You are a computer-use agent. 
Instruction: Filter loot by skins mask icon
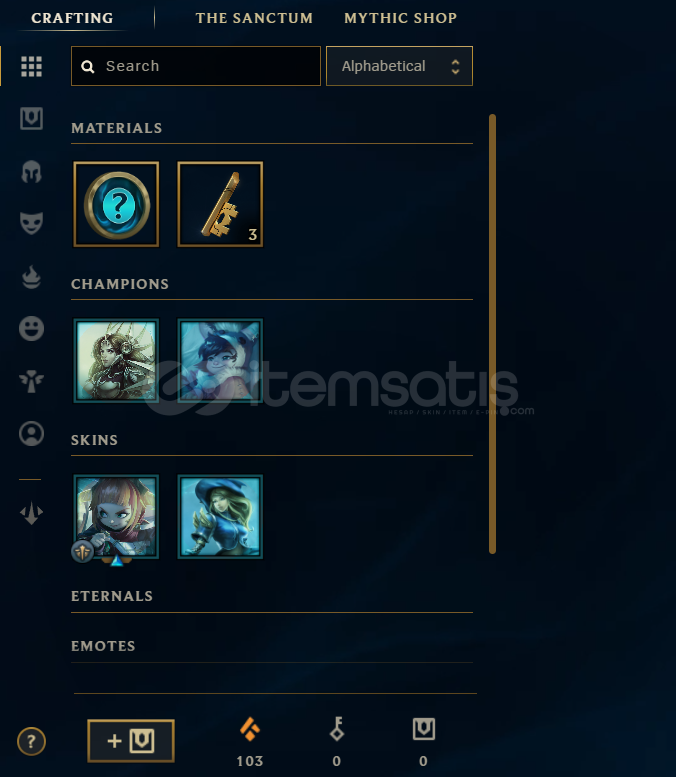(31, 223)
